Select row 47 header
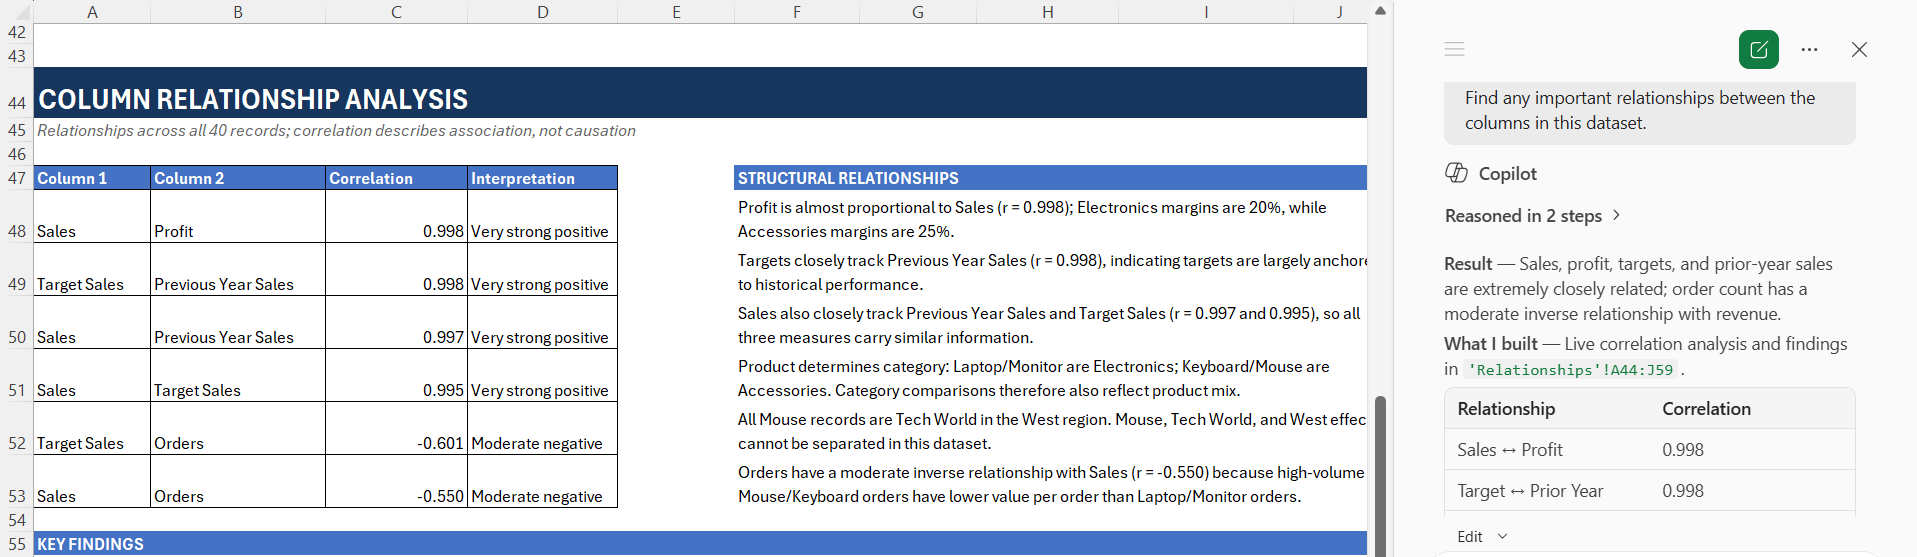1917x557 pixels. pos(17,178)
